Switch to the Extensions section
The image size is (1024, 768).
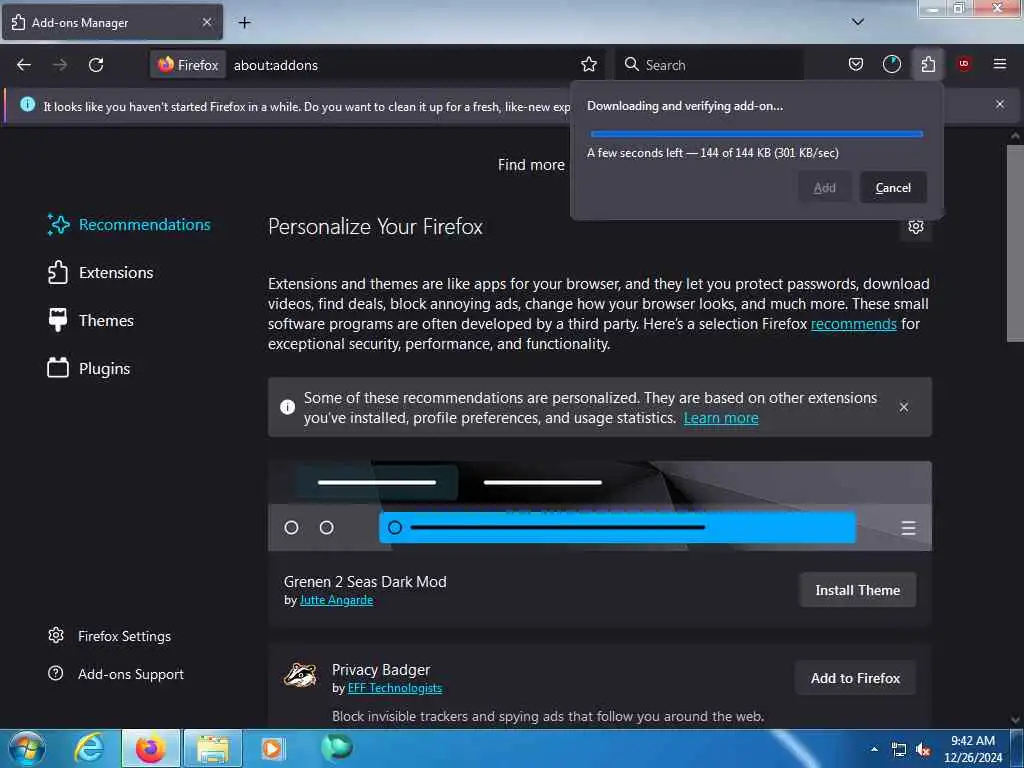pyautogui.click(x=101, y=272)
